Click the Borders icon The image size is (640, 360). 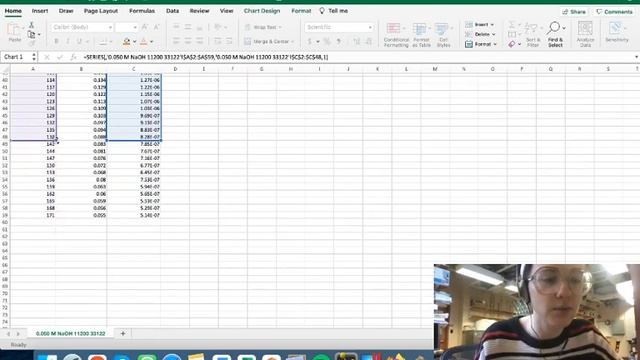(104, 41)
